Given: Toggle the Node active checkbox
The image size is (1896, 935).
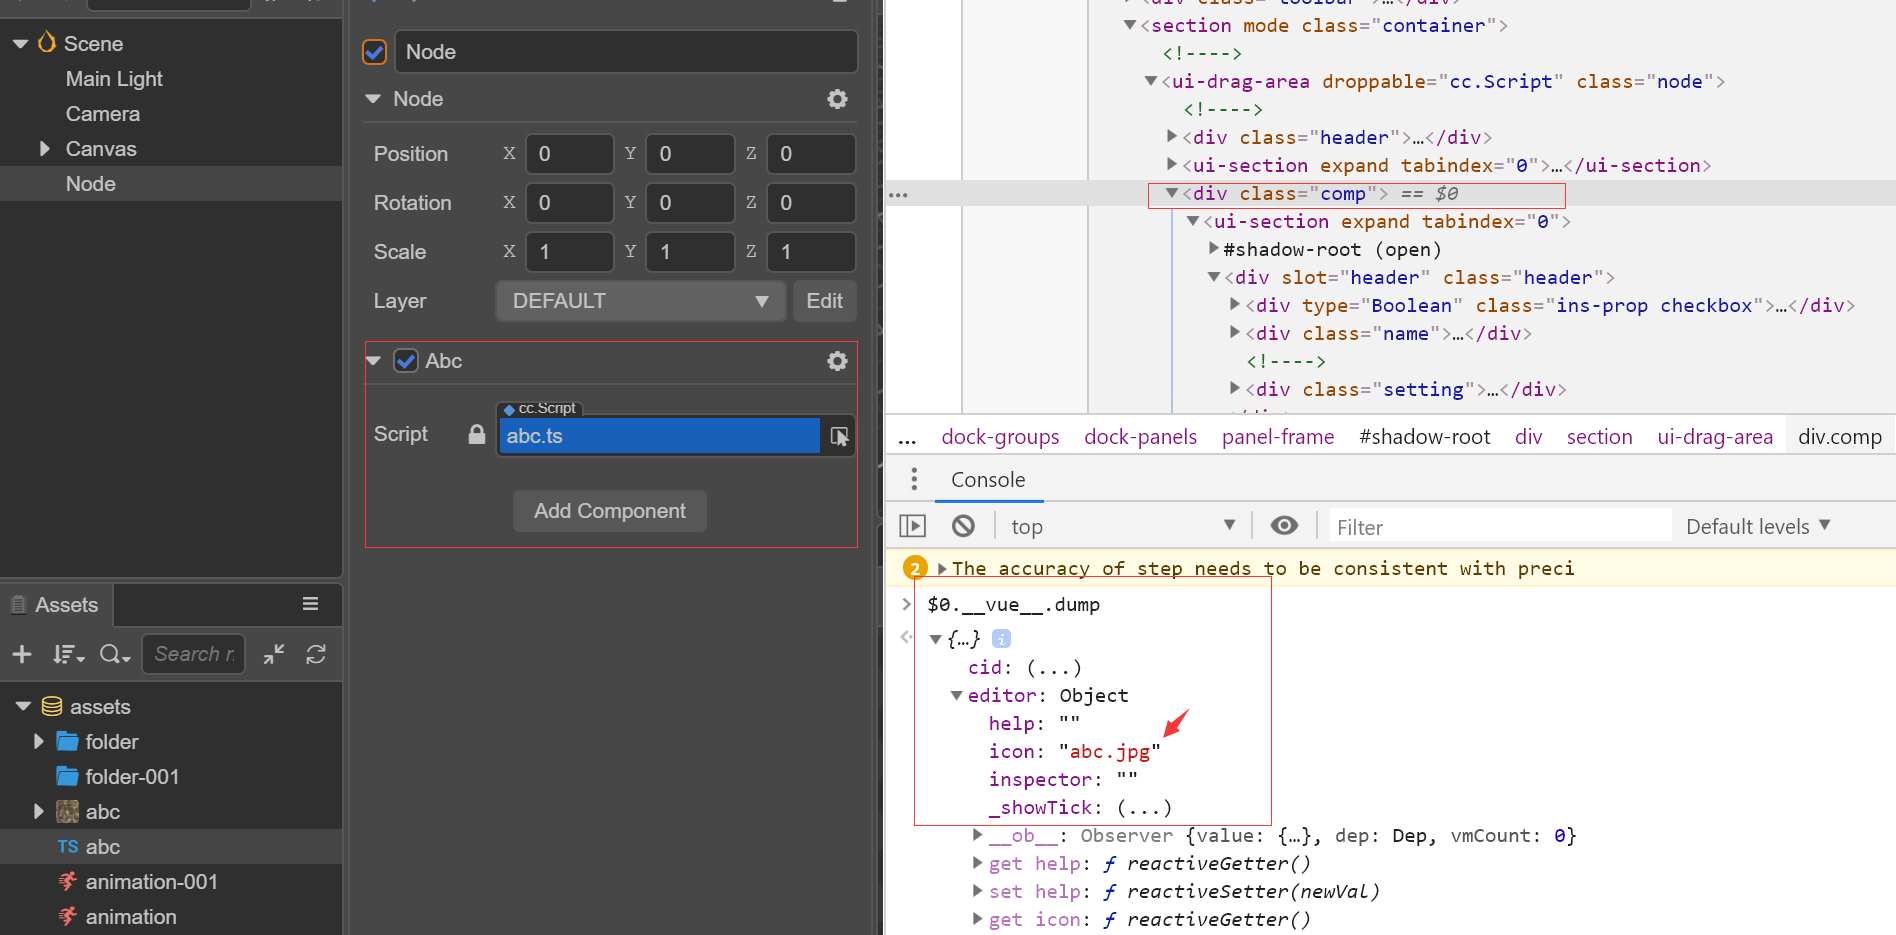Looking at the screenshot, I should point(375,52).
